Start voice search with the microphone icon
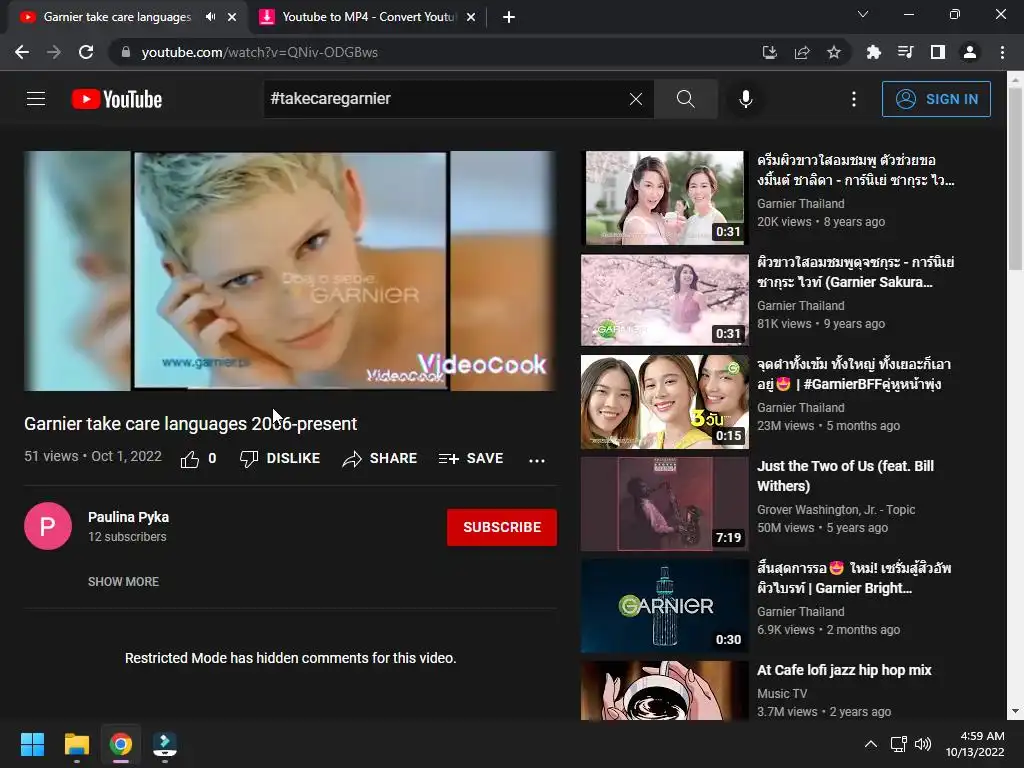 pyautogui.click(x=745, y=99)
